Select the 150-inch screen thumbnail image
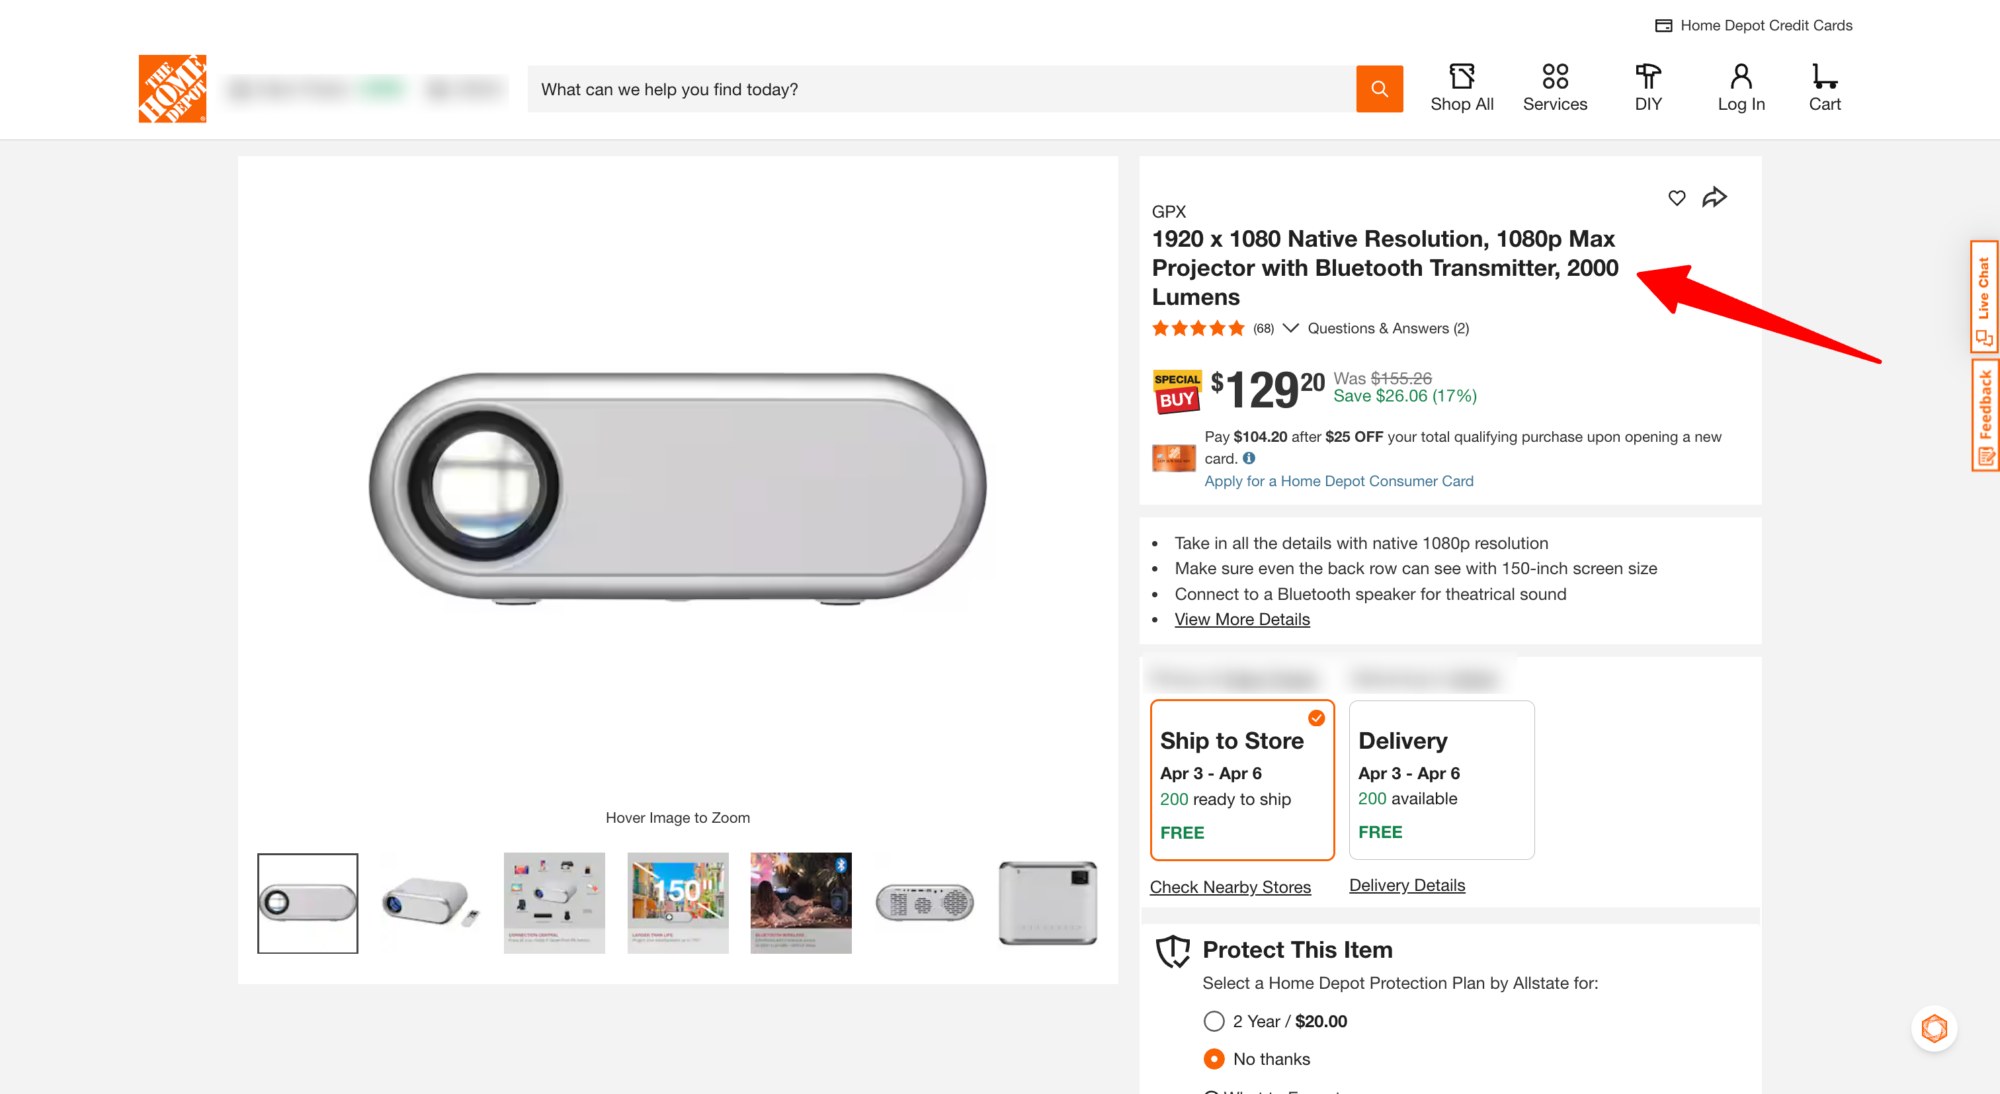Screen dimensions: 2000x1094 pyautogui.click(x=678, y=903)
